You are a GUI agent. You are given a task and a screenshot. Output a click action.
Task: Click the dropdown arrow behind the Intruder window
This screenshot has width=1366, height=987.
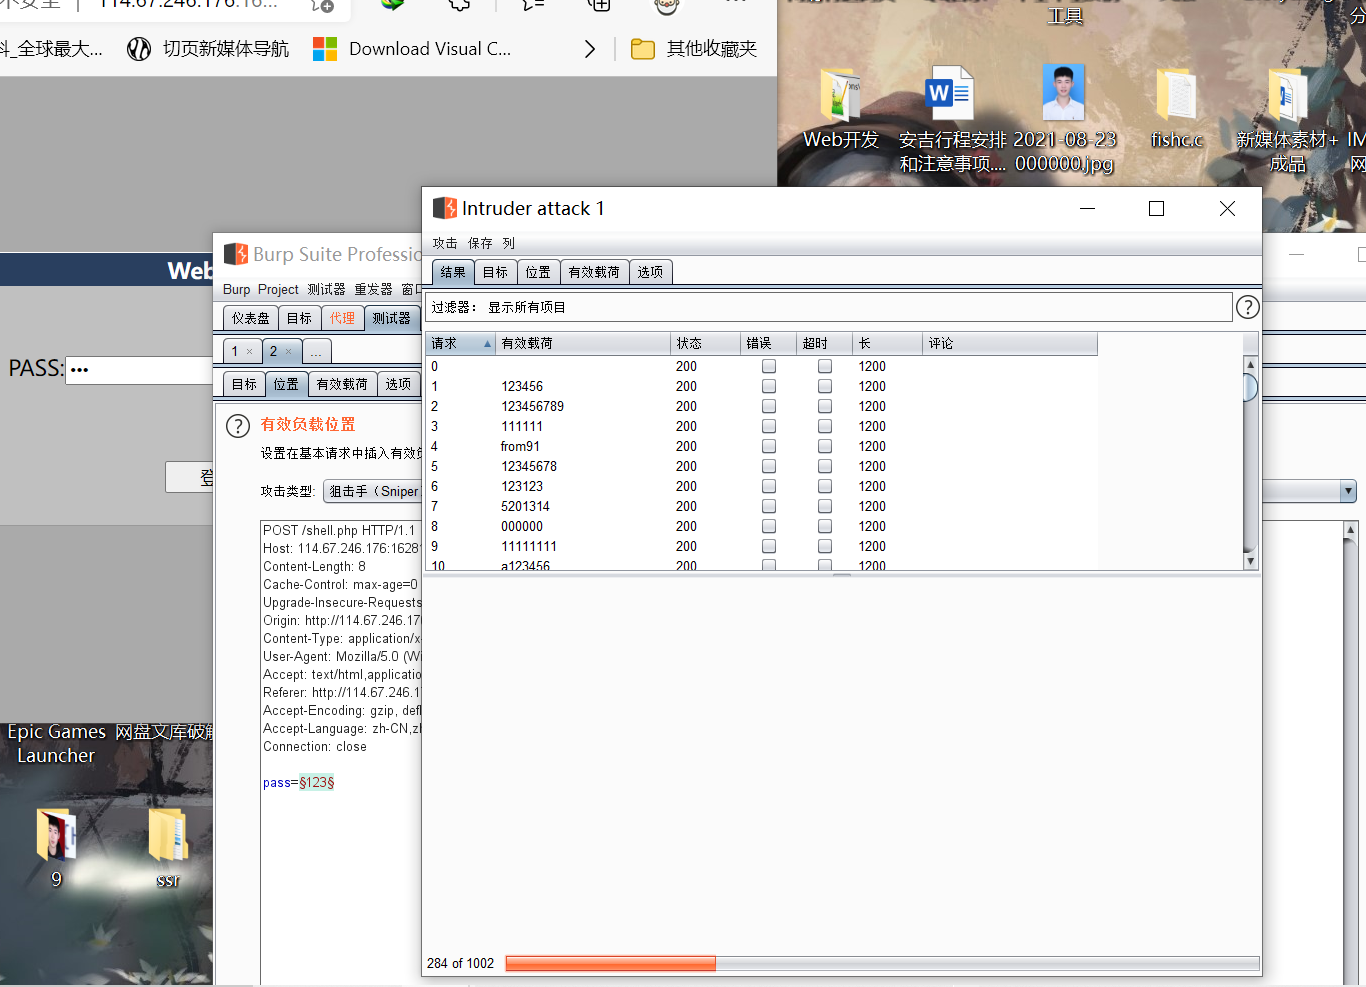click(x=1348, y=491)
